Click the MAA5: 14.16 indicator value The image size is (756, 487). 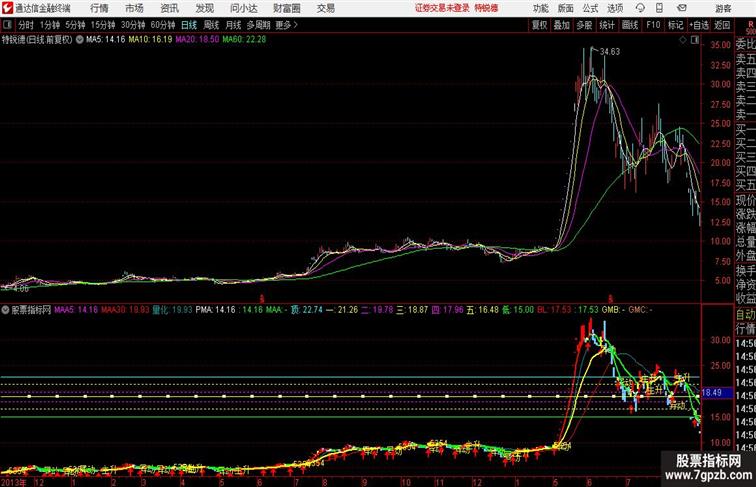[x=76, y=310]
